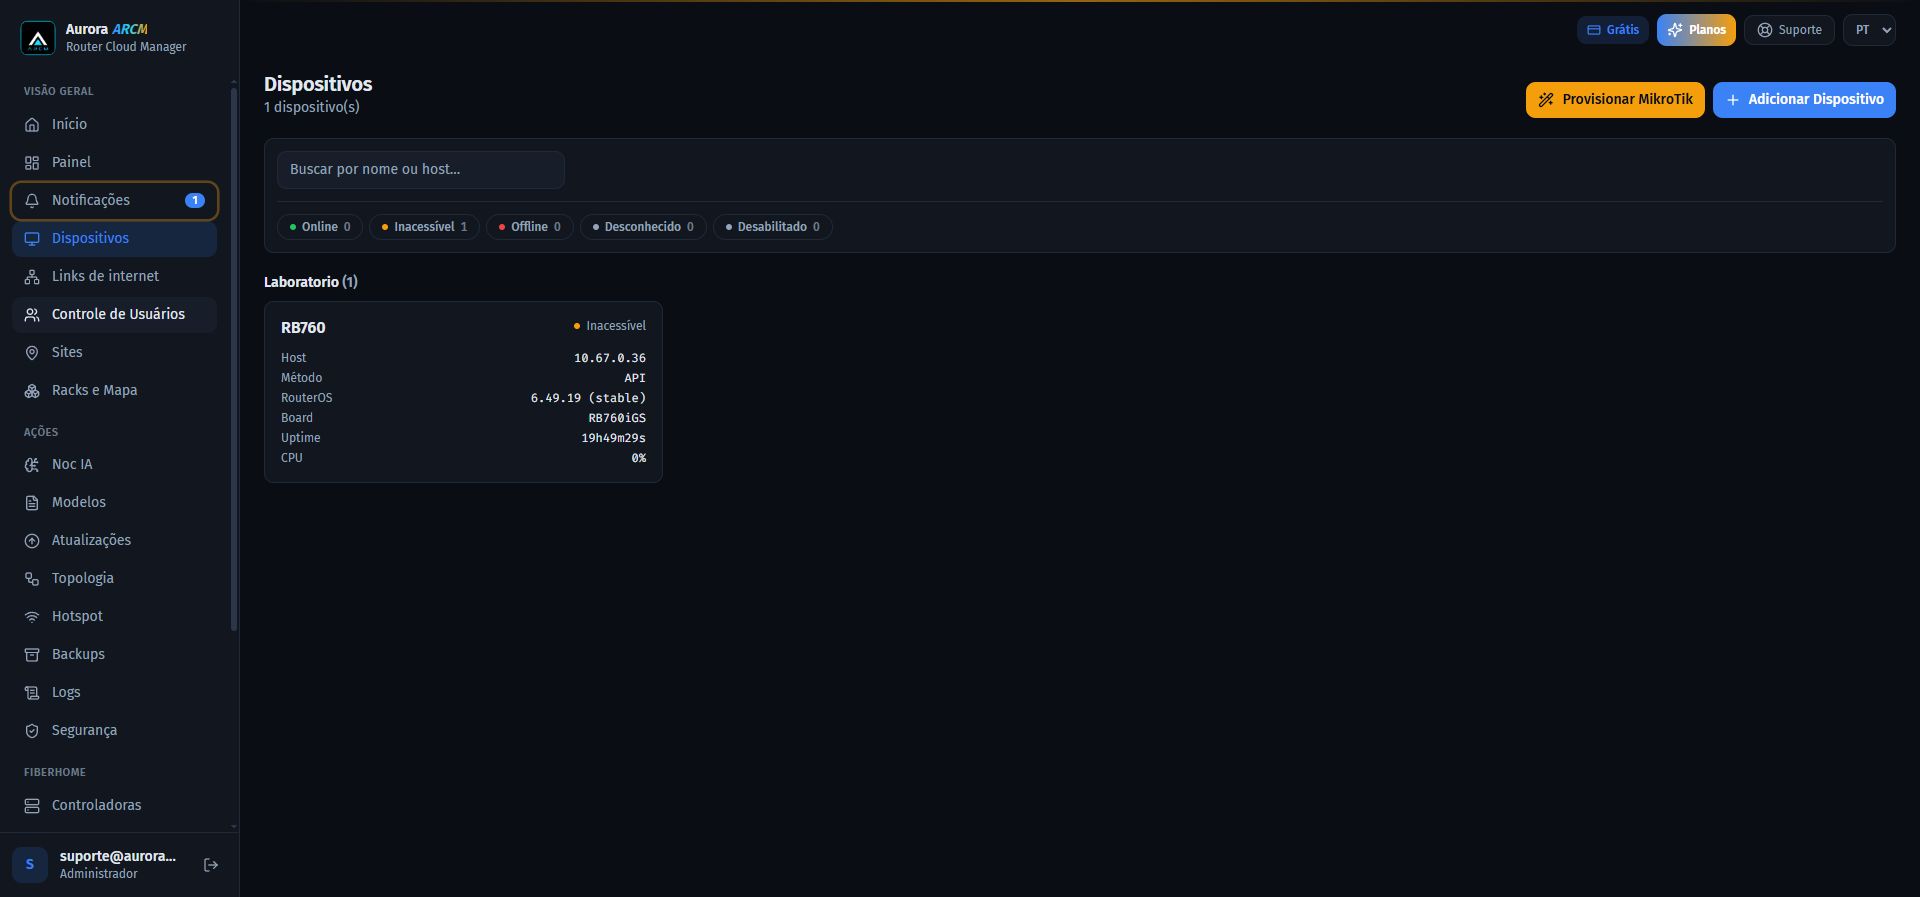Image resolution: width=1920 pixels, height=897 pixels.
Task: Click the Links de internet network icon
Action: (32, 277)
